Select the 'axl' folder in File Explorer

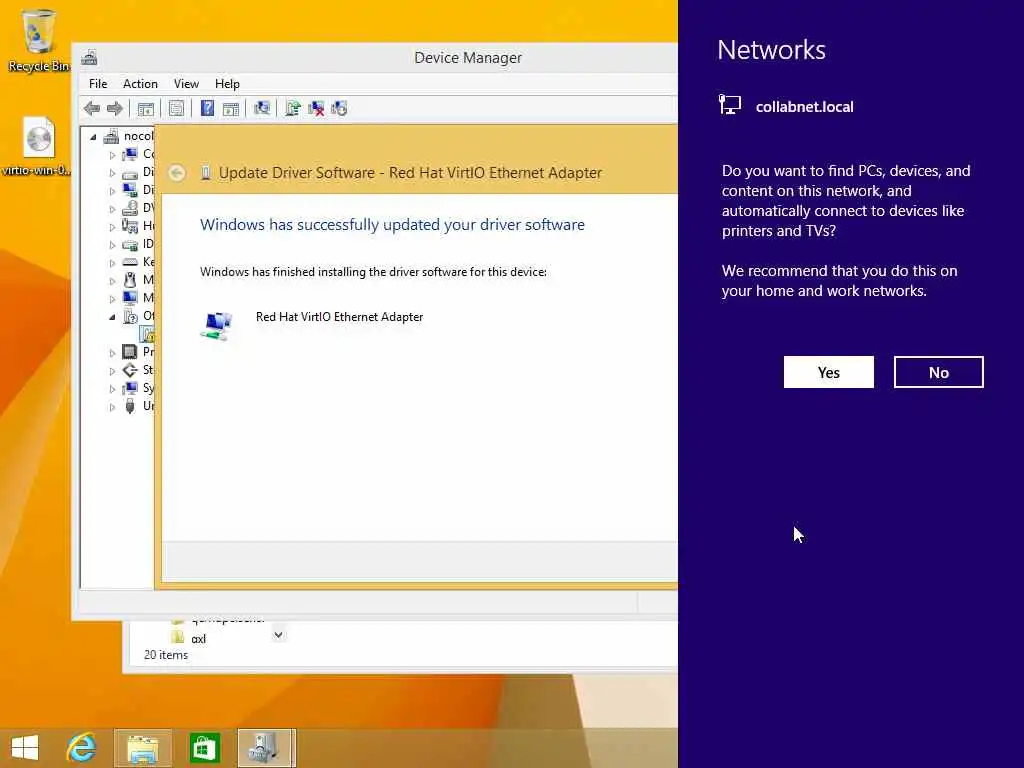point(189,638)
